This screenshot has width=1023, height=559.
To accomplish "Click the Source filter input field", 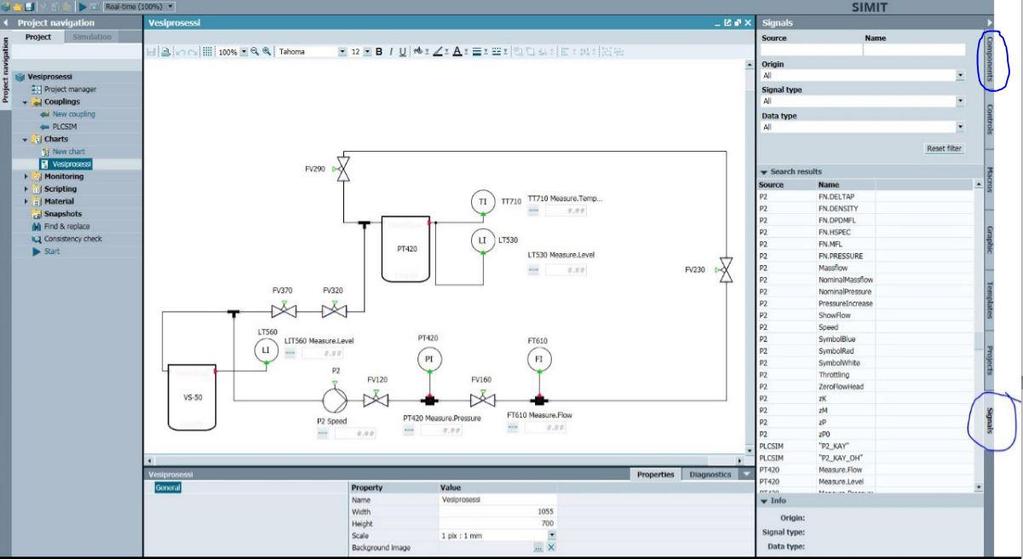I will (x=811, y=50).
